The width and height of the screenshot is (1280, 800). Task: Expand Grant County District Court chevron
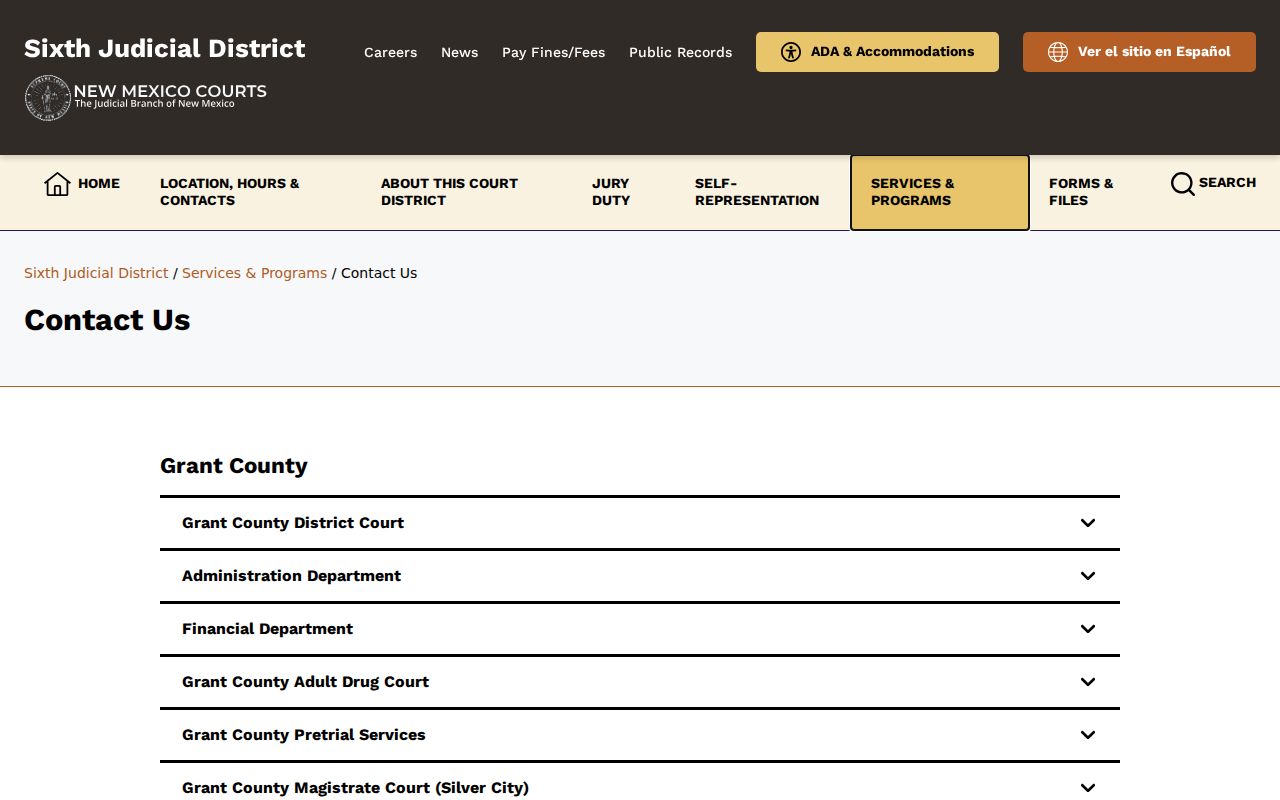click(1088, 523)
